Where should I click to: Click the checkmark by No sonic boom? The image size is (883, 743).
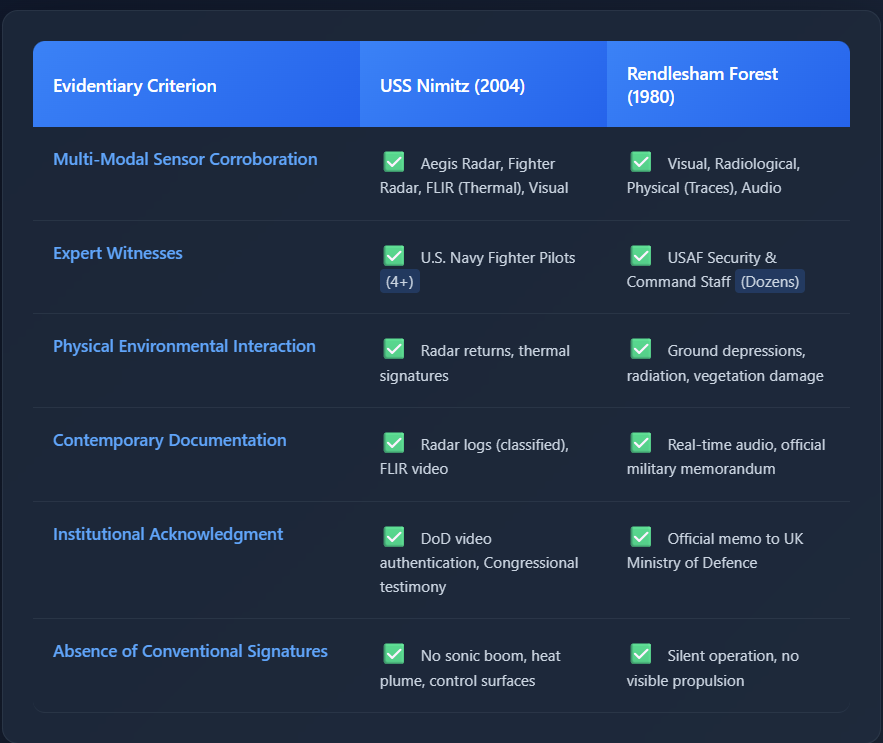[394, 654]
